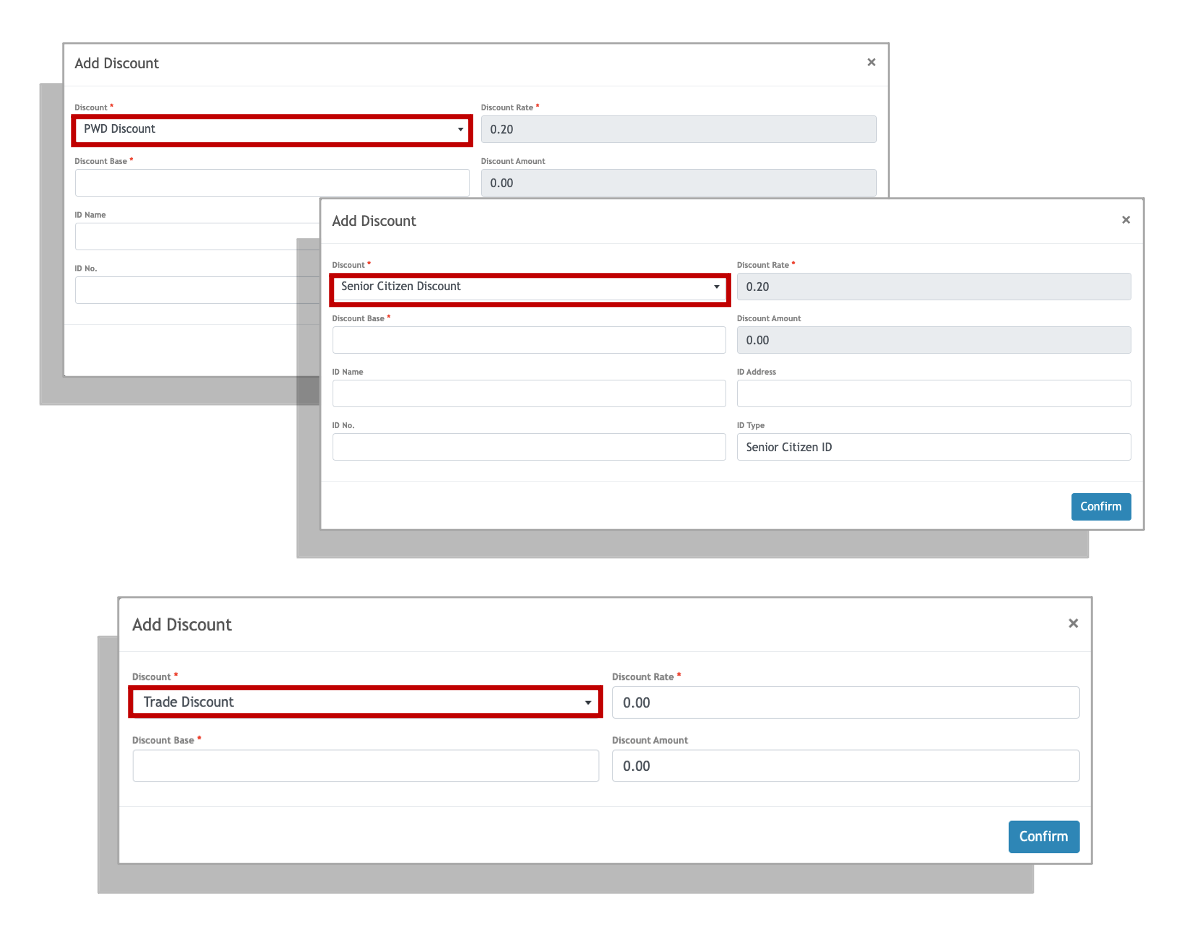Click Discount Amount field in Trade Discount dialog
This screenshot has width=1183, height=933.
point(846,766)
